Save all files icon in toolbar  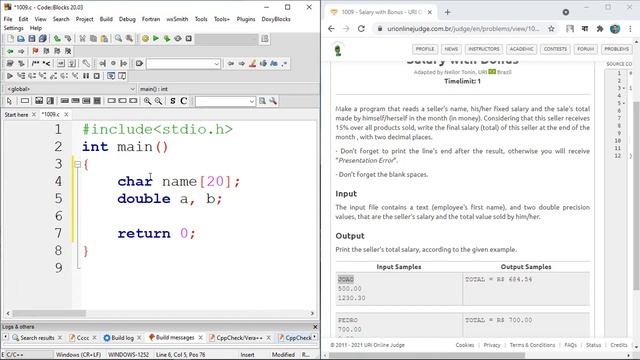[x=42, y=38]
